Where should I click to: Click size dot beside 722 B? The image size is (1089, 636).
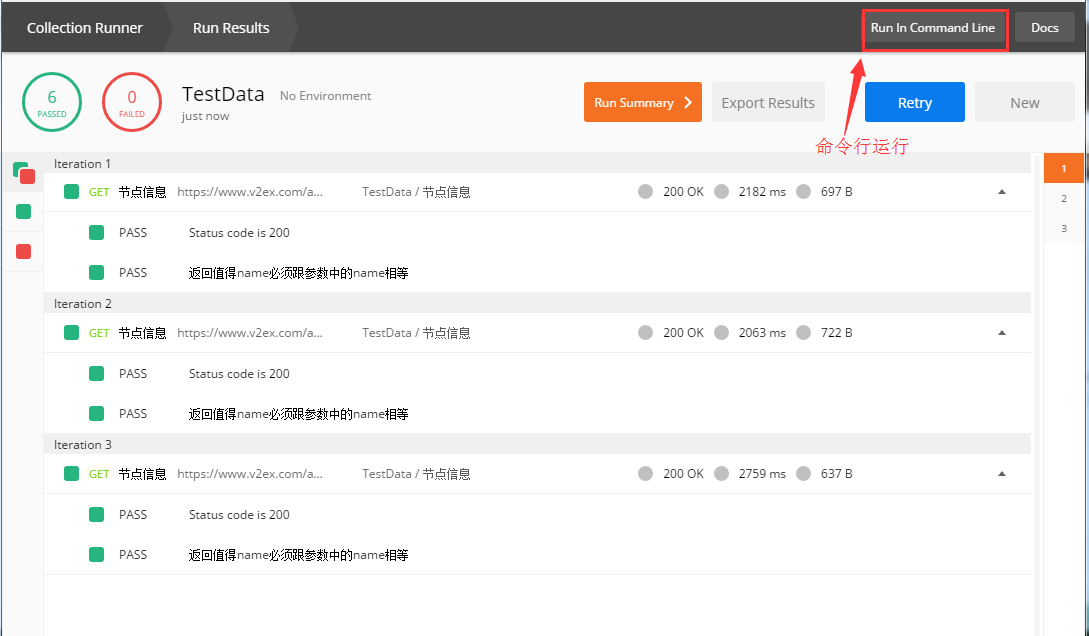click(804, 333)
